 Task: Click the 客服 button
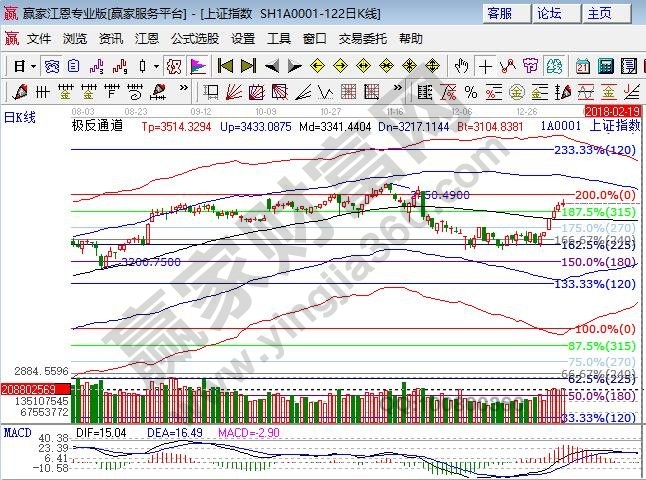point(500,13)
